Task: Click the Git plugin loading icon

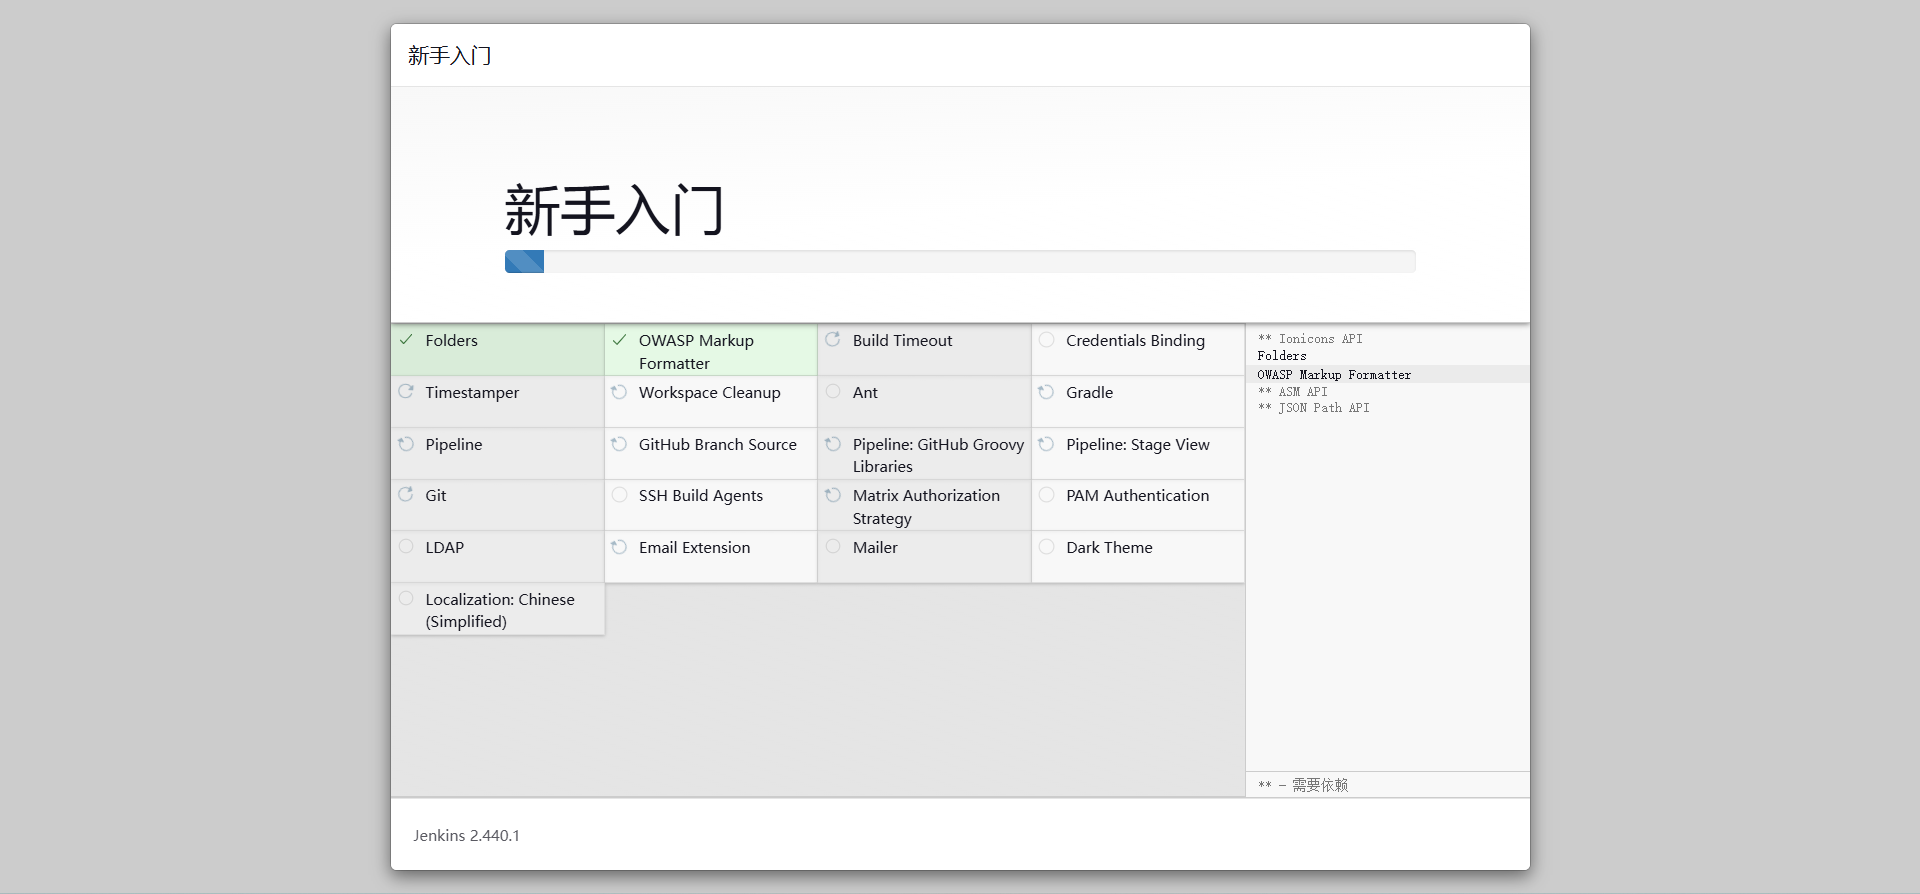Action: click(406, 495)
